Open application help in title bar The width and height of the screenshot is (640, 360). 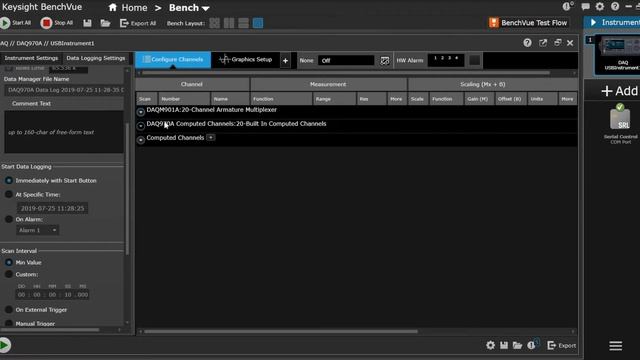[x=615, y=6]
